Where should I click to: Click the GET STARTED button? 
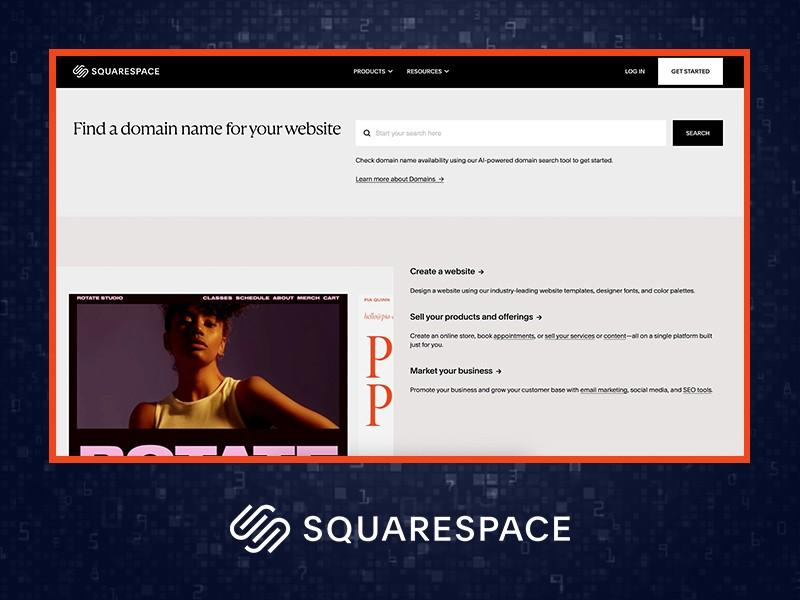[x=689, y=71]
